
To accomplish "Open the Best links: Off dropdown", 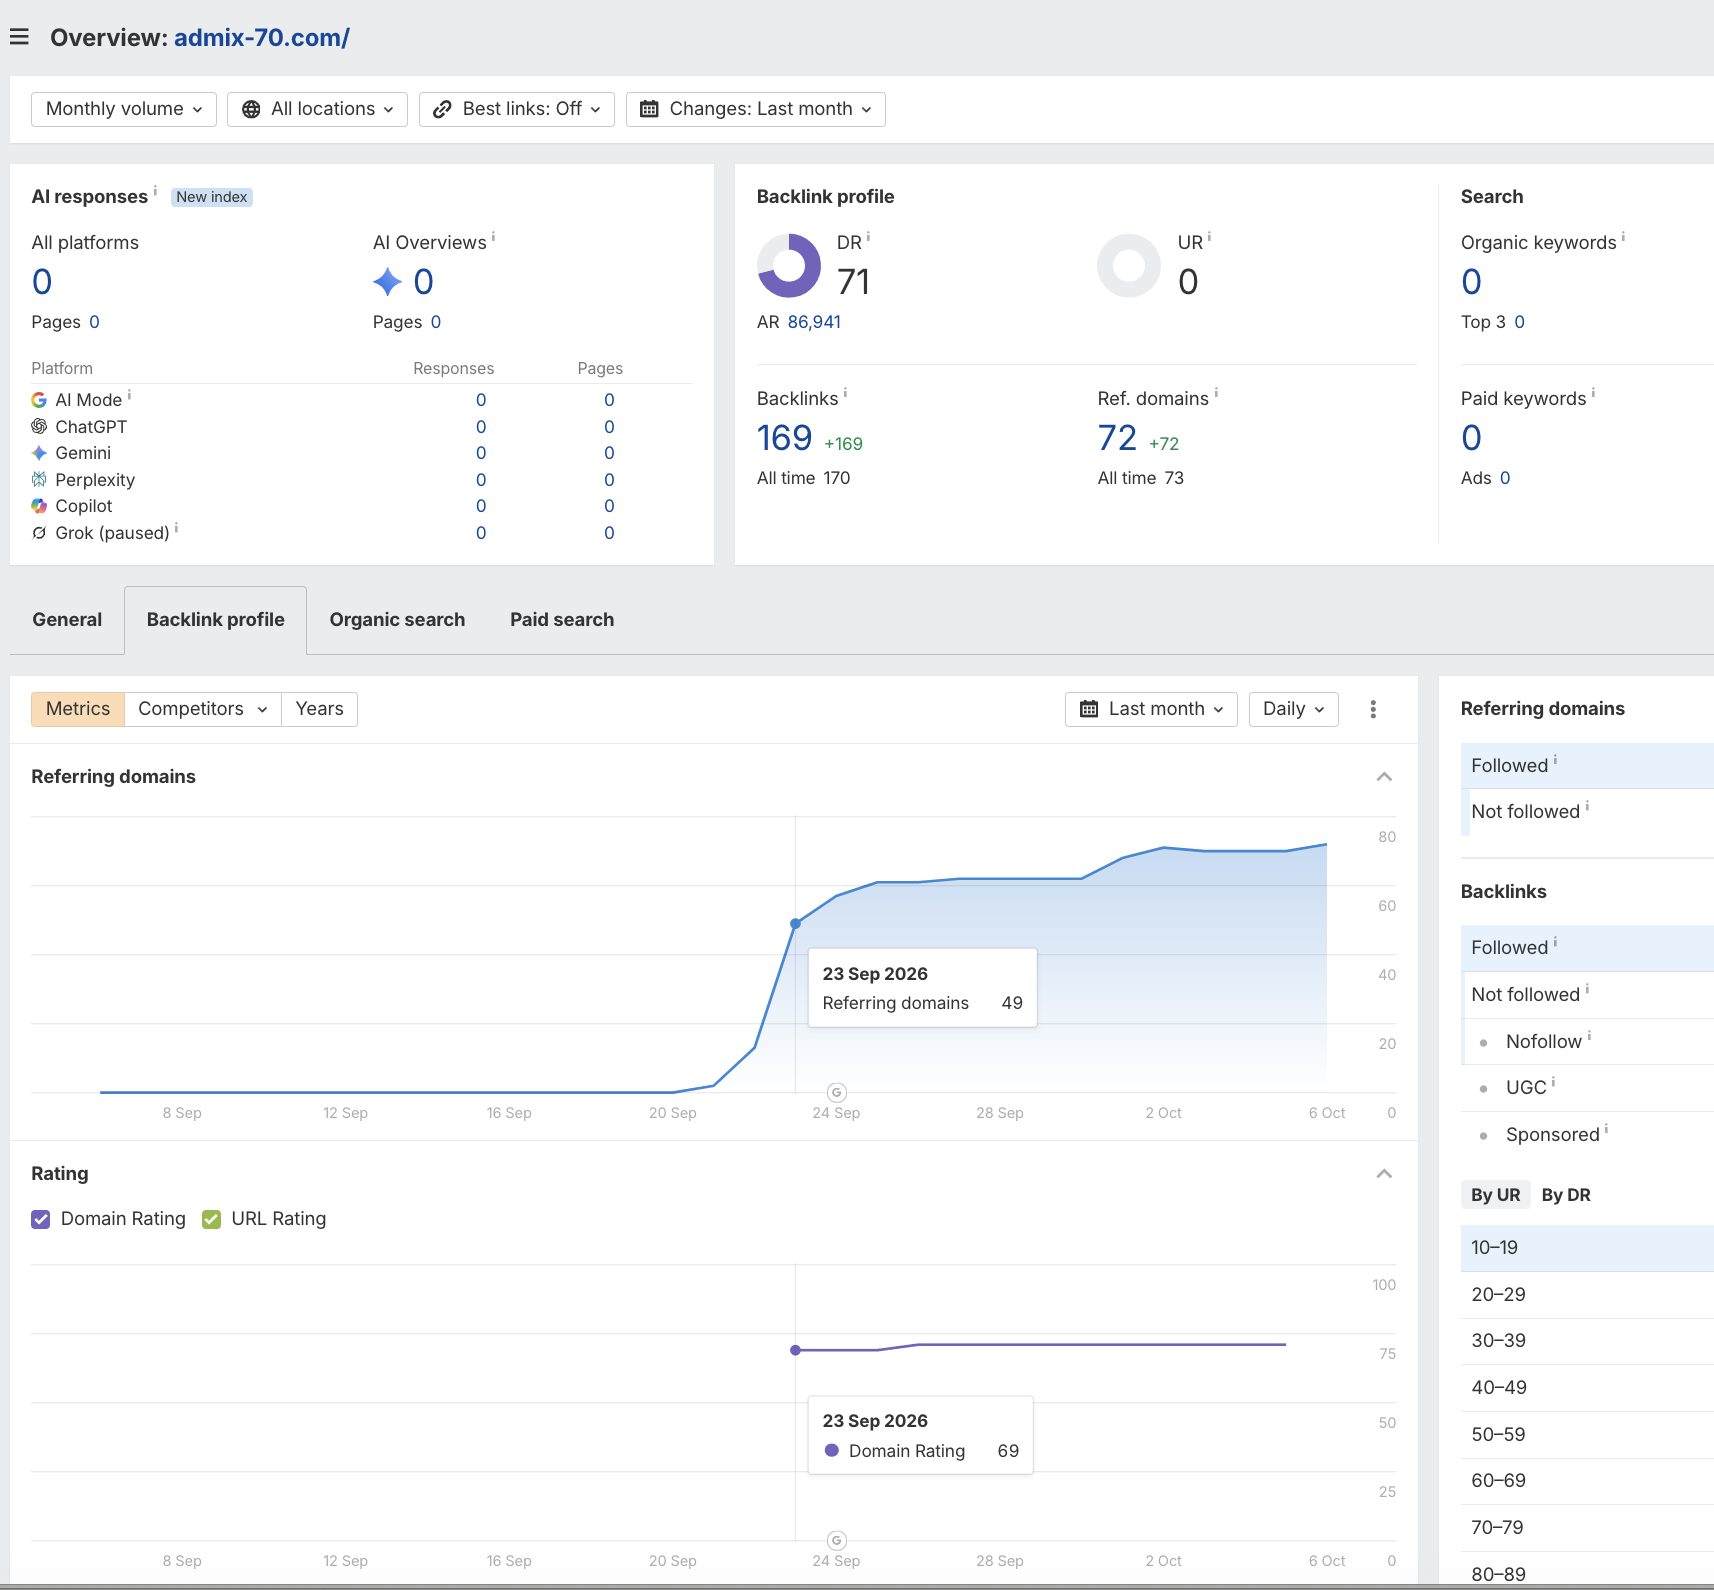I will 517,109.
